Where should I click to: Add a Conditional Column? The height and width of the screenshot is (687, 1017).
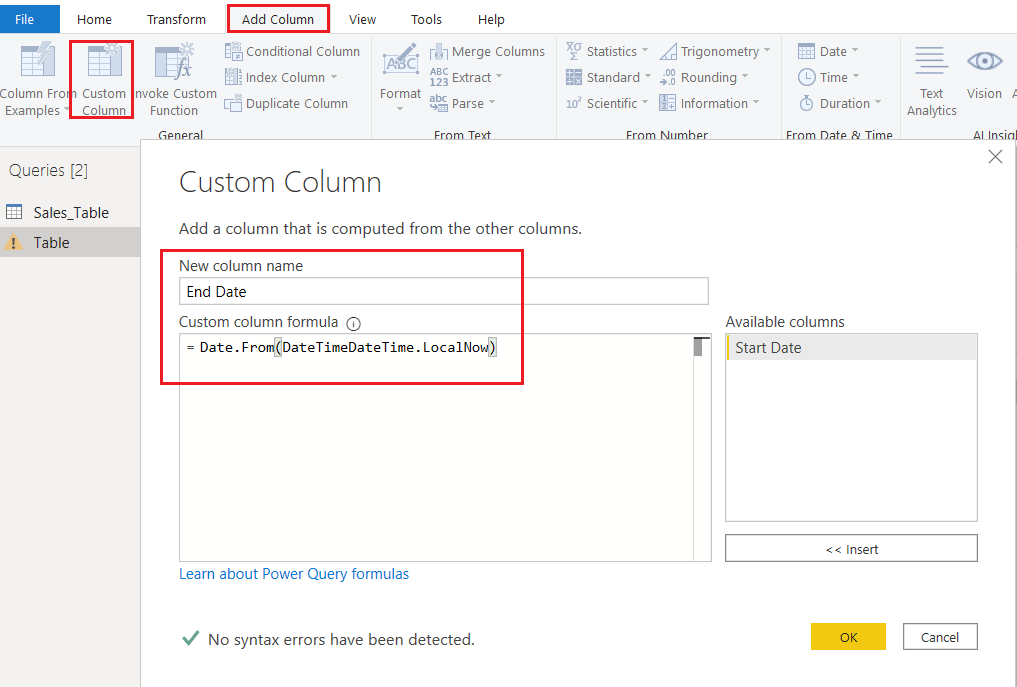coord(293,51)
